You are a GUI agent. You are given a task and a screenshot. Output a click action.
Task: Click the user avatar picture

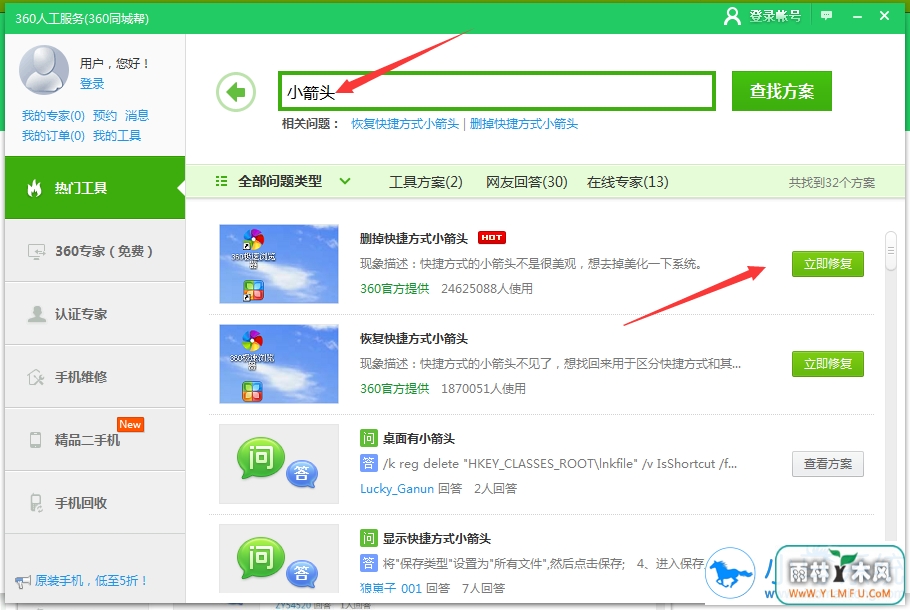click(44, 70)
